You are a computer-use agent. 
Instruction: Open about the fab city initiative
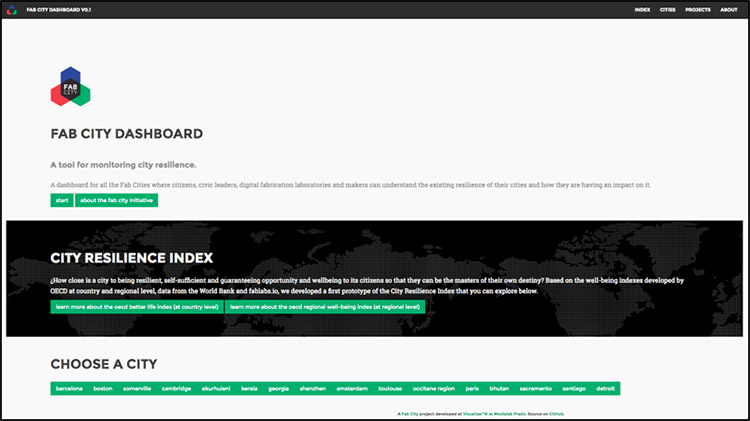(116, 200)
